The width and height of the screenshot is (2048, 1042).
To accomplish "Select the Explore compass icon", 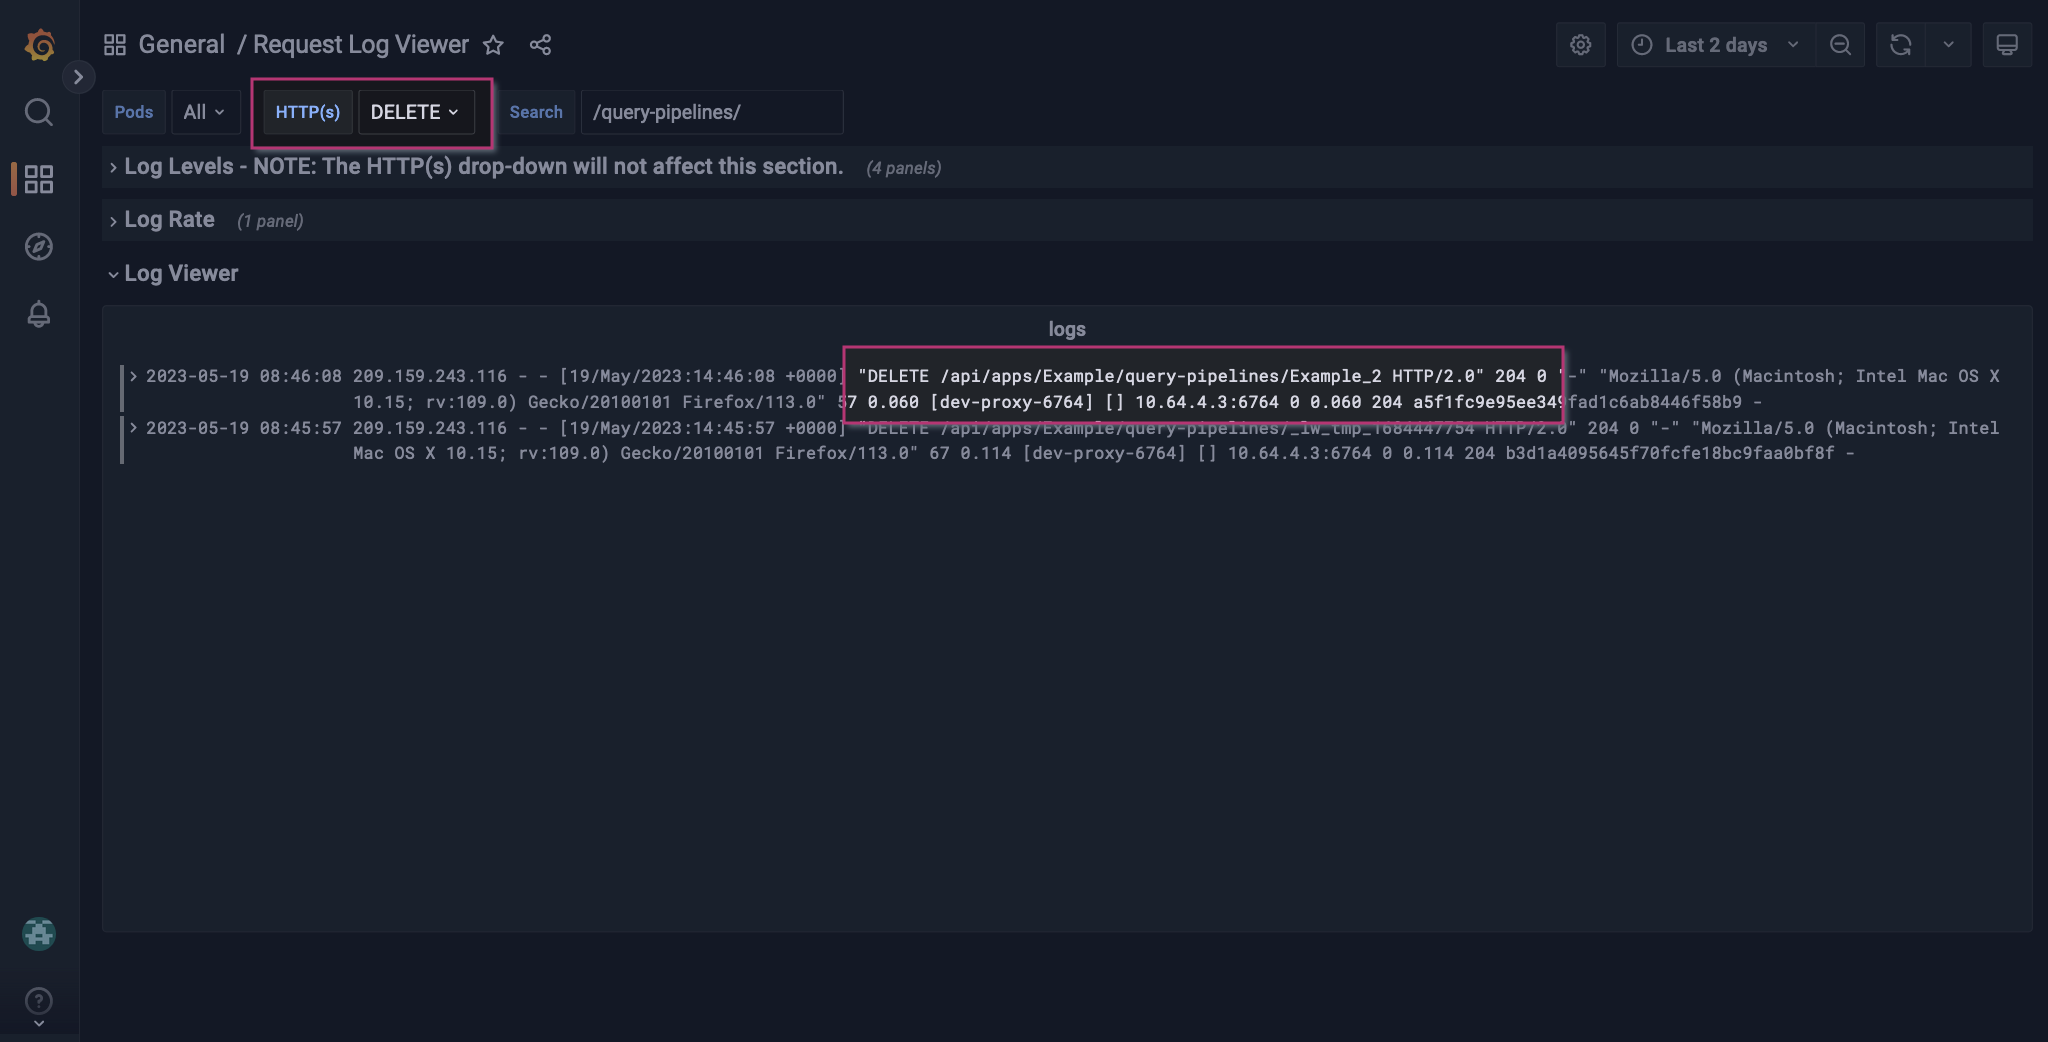I will pyautogui.click(x=38, y=247).
